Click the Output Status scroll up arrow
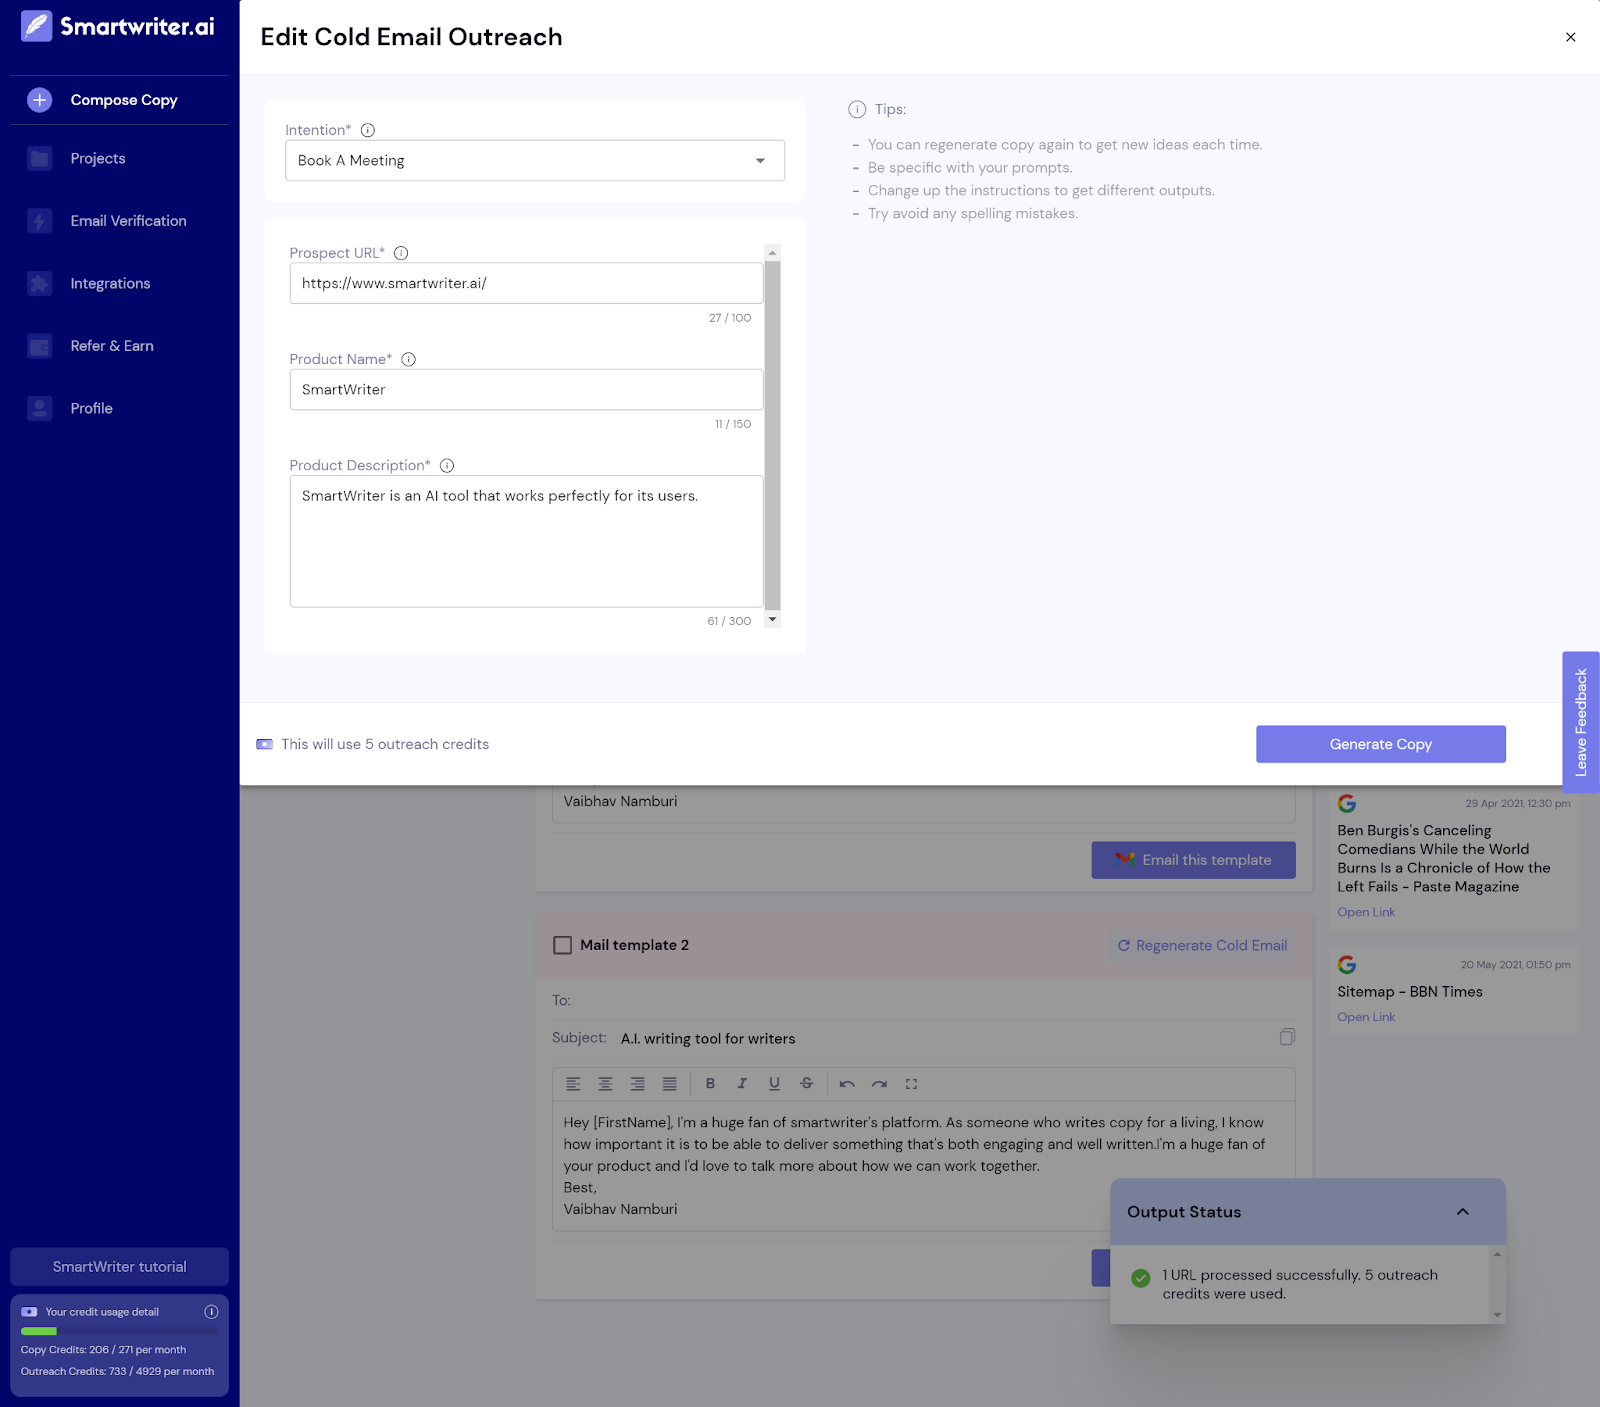This screenshot has height=1407, width=1600. coord(1497,1254)
